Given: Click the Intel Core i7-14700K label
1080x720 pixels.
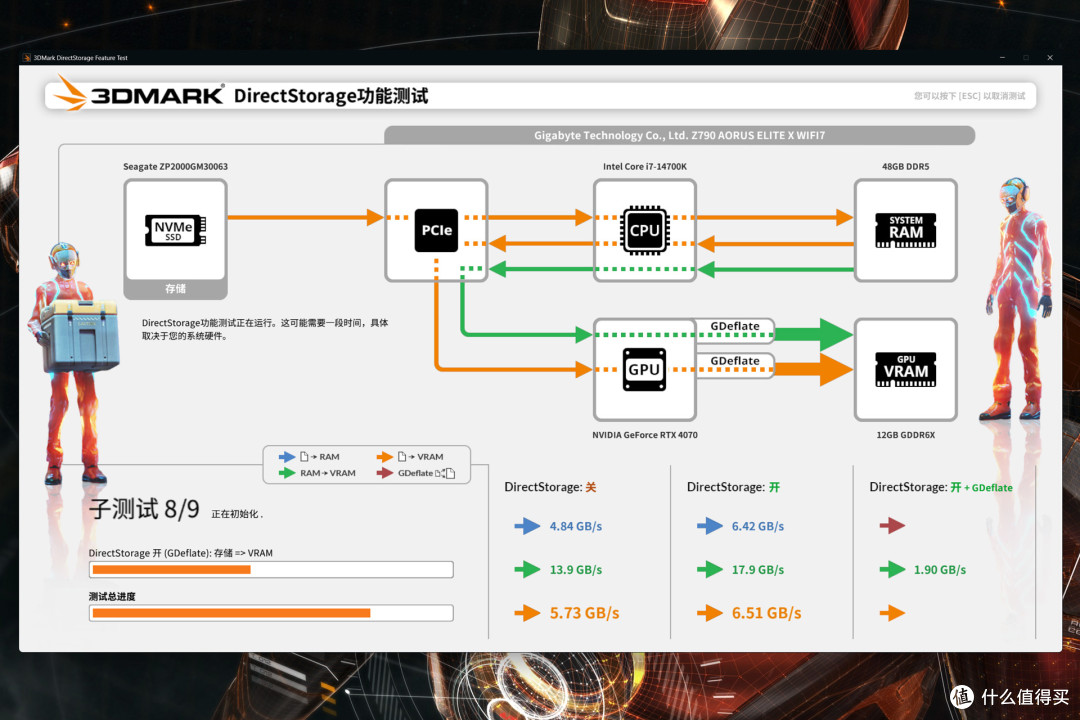Looking at the screenshot, I should [x=645, y=167].
